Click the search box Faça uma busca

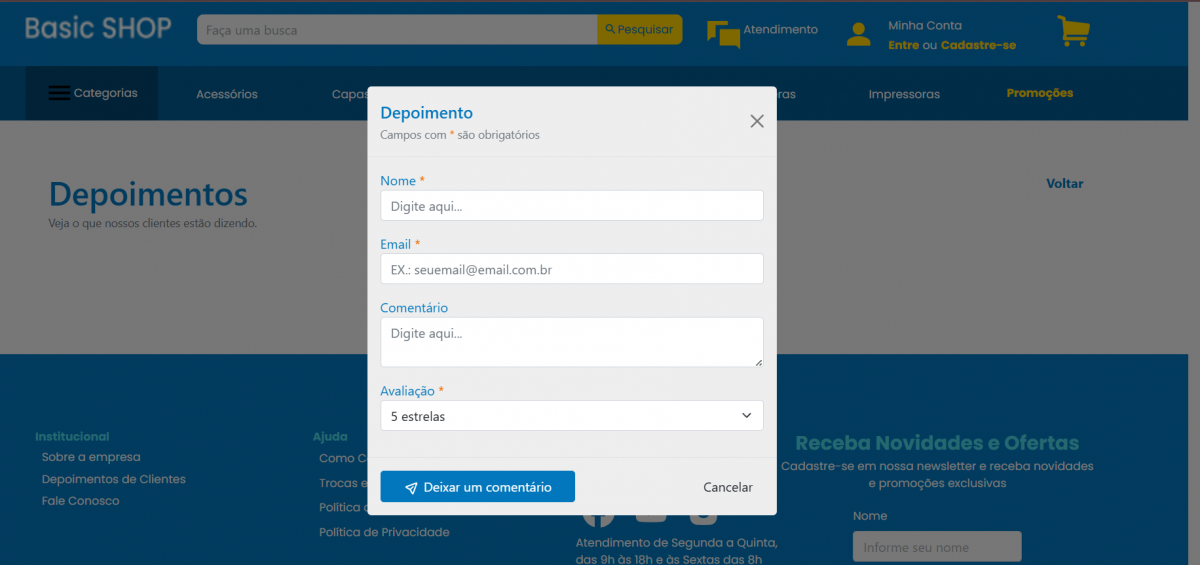[397, 30]
